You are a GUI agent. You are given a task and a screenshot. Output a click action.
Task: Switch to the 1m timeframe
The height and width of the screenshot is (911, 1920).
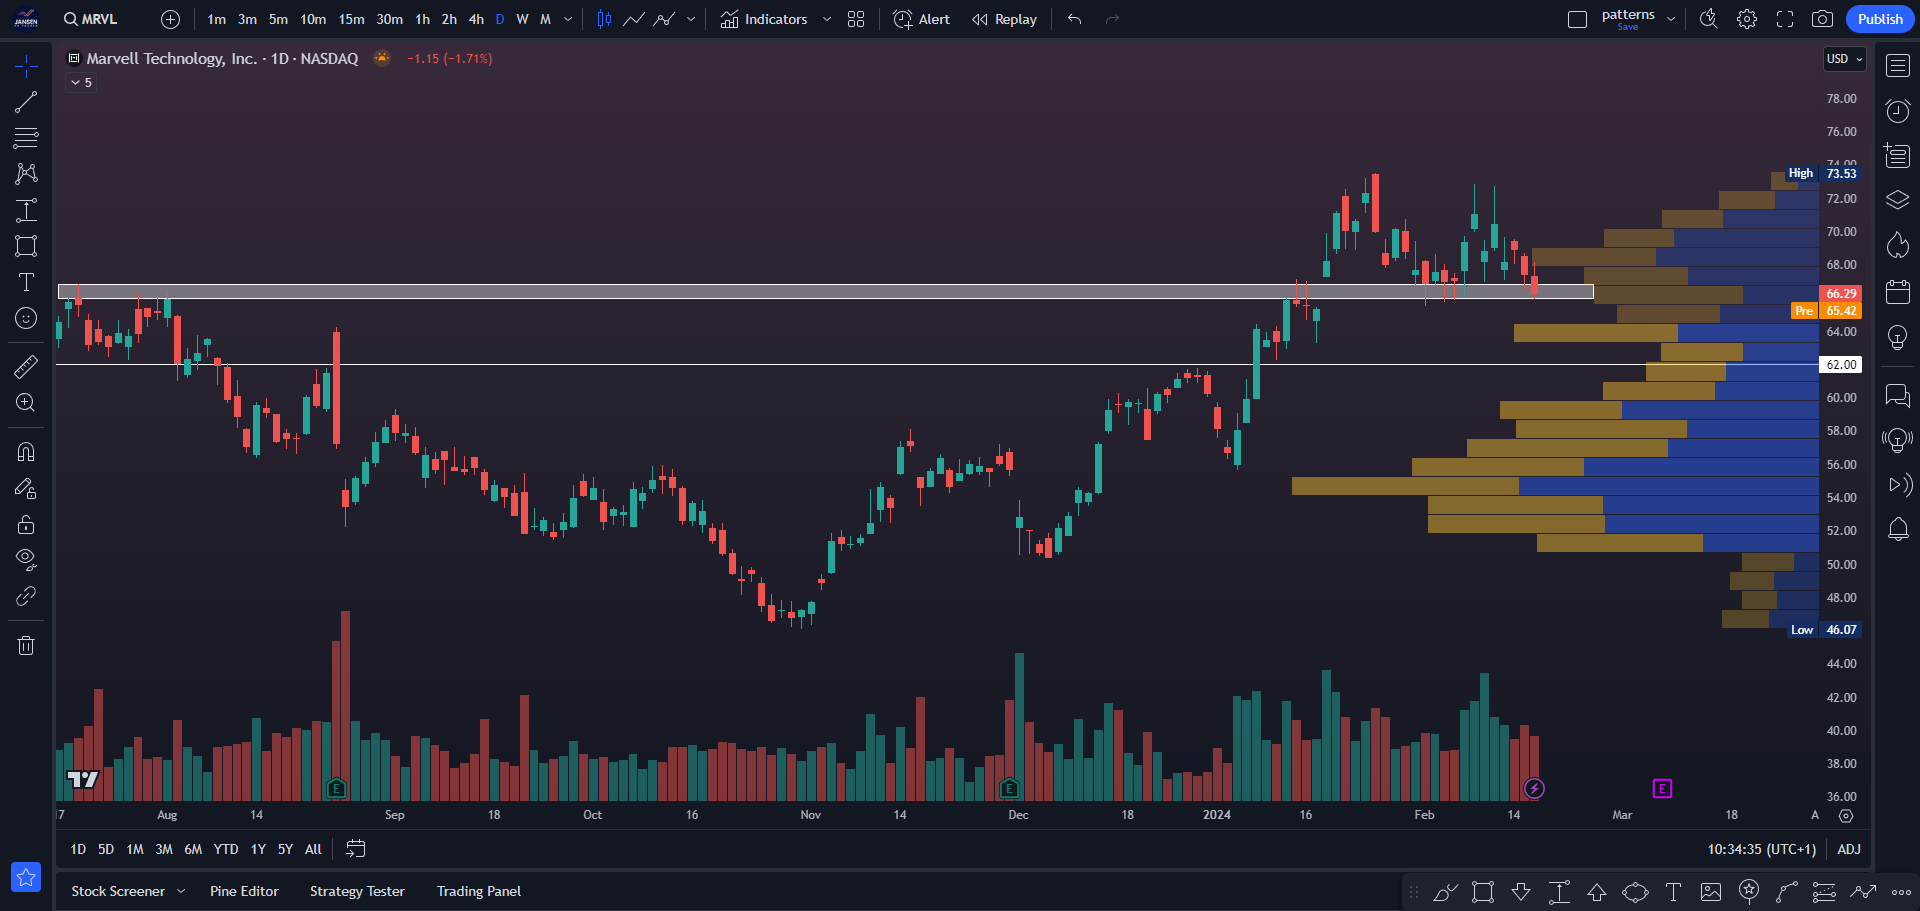[x=216, y=19]
